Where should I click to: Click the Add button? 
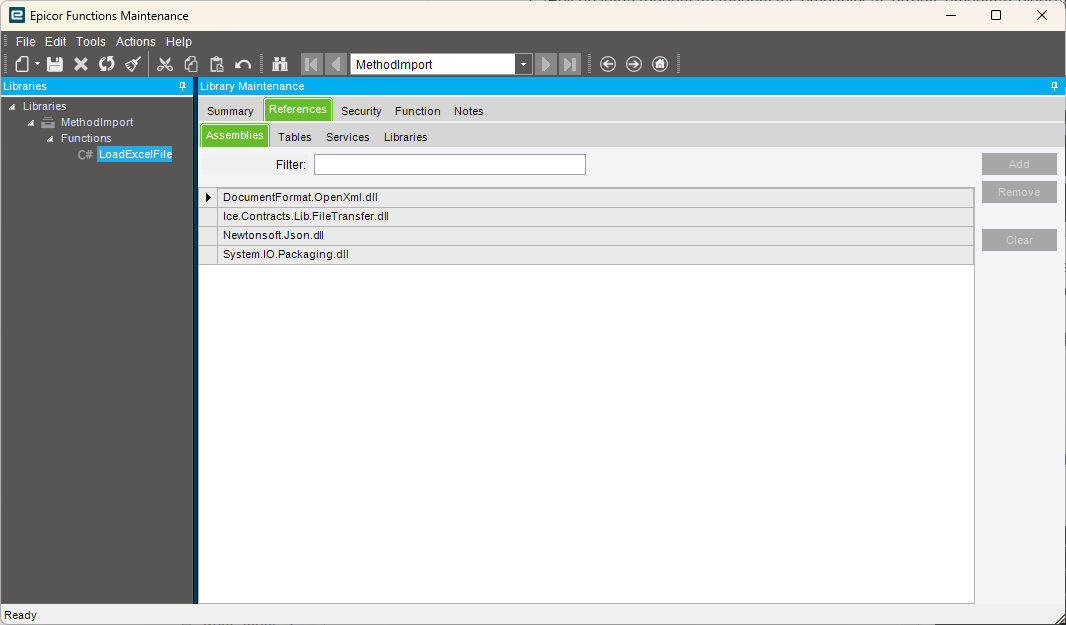pos(1019,164)
